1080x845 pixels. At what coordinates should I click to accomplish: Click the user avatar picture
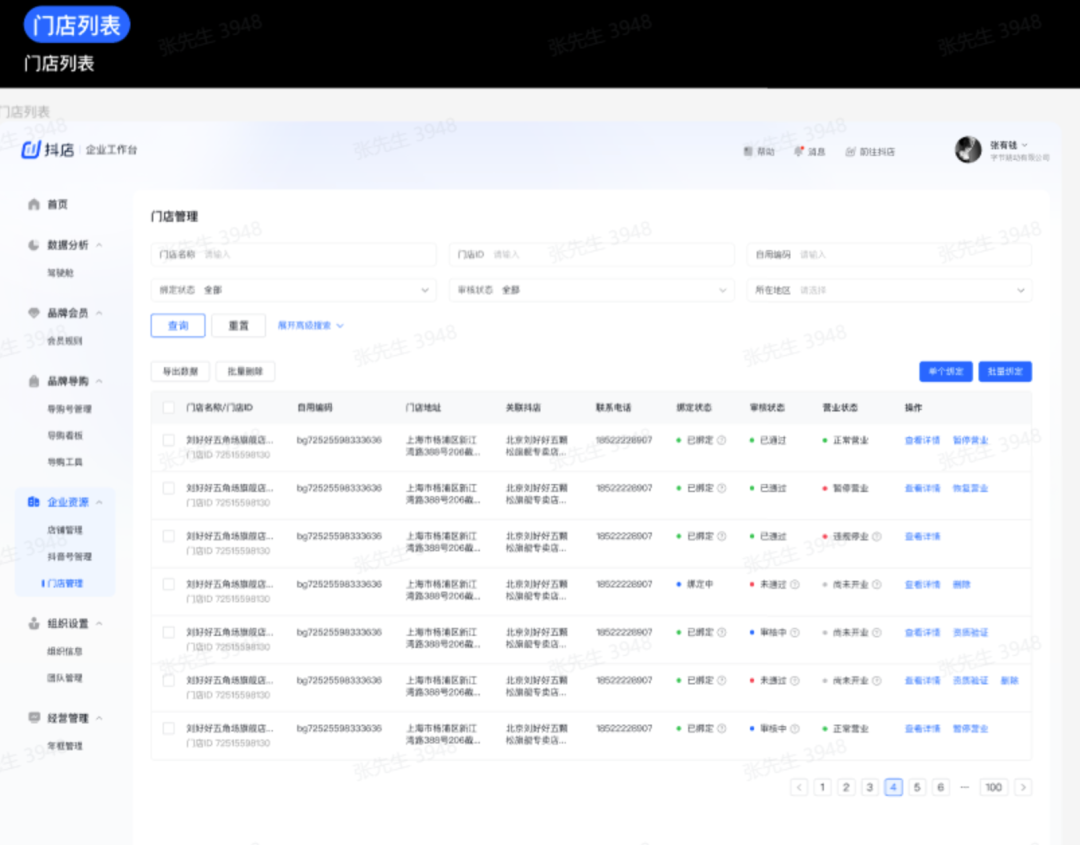(x=968, y=150)
